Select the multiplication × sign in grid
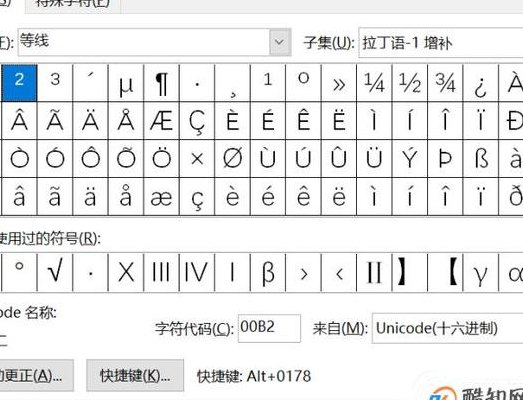523x400 pixels. click(x=197, y=159)
